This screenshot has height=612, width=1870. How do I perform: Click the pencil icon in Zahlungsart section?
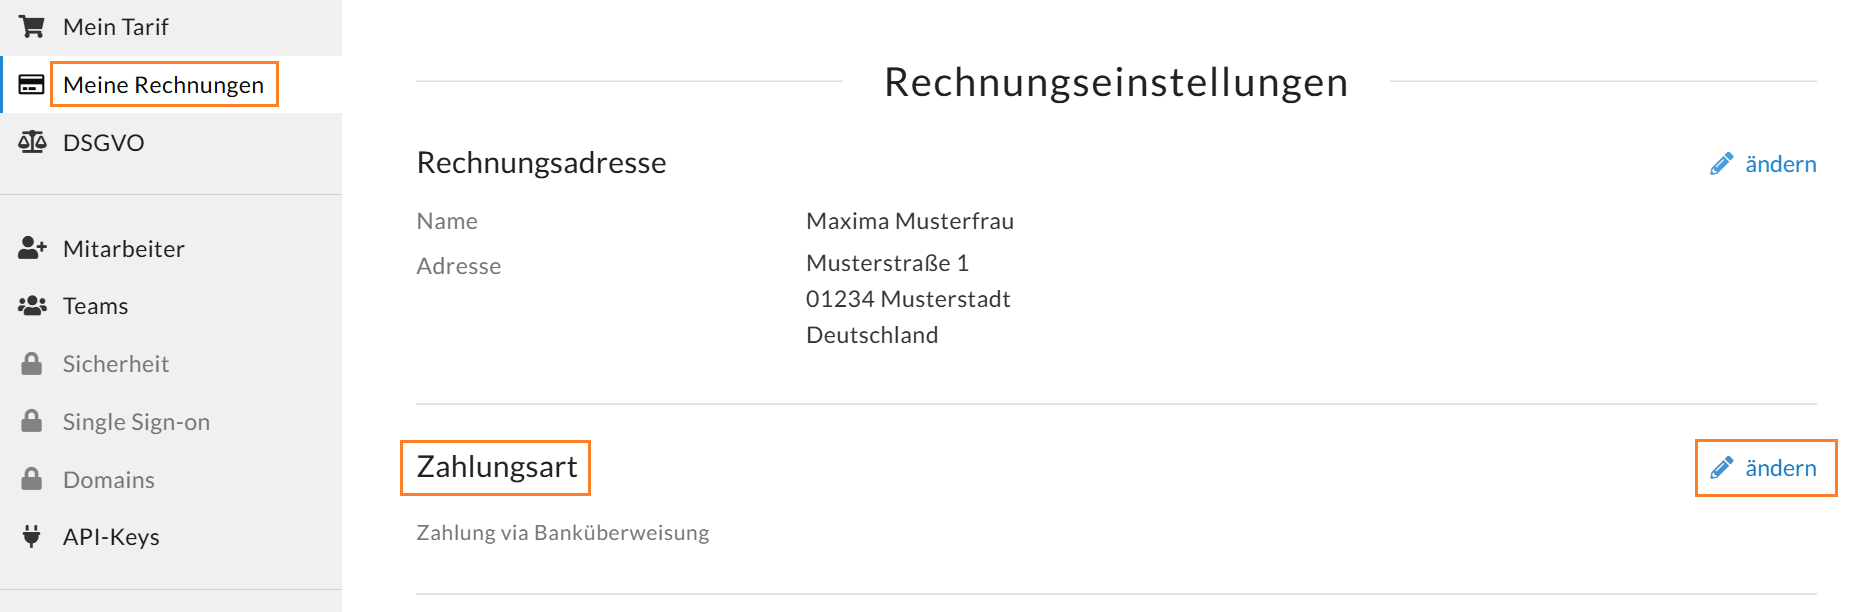coord(1721,468)
